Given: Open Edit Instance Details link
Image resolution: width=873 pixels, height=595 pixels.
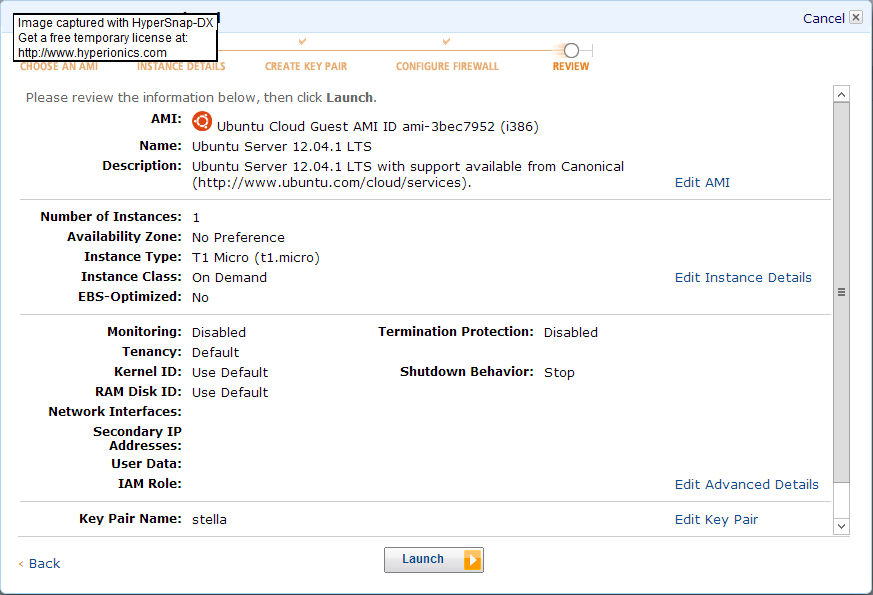Looking at the screenshot, I should (743, 277).
